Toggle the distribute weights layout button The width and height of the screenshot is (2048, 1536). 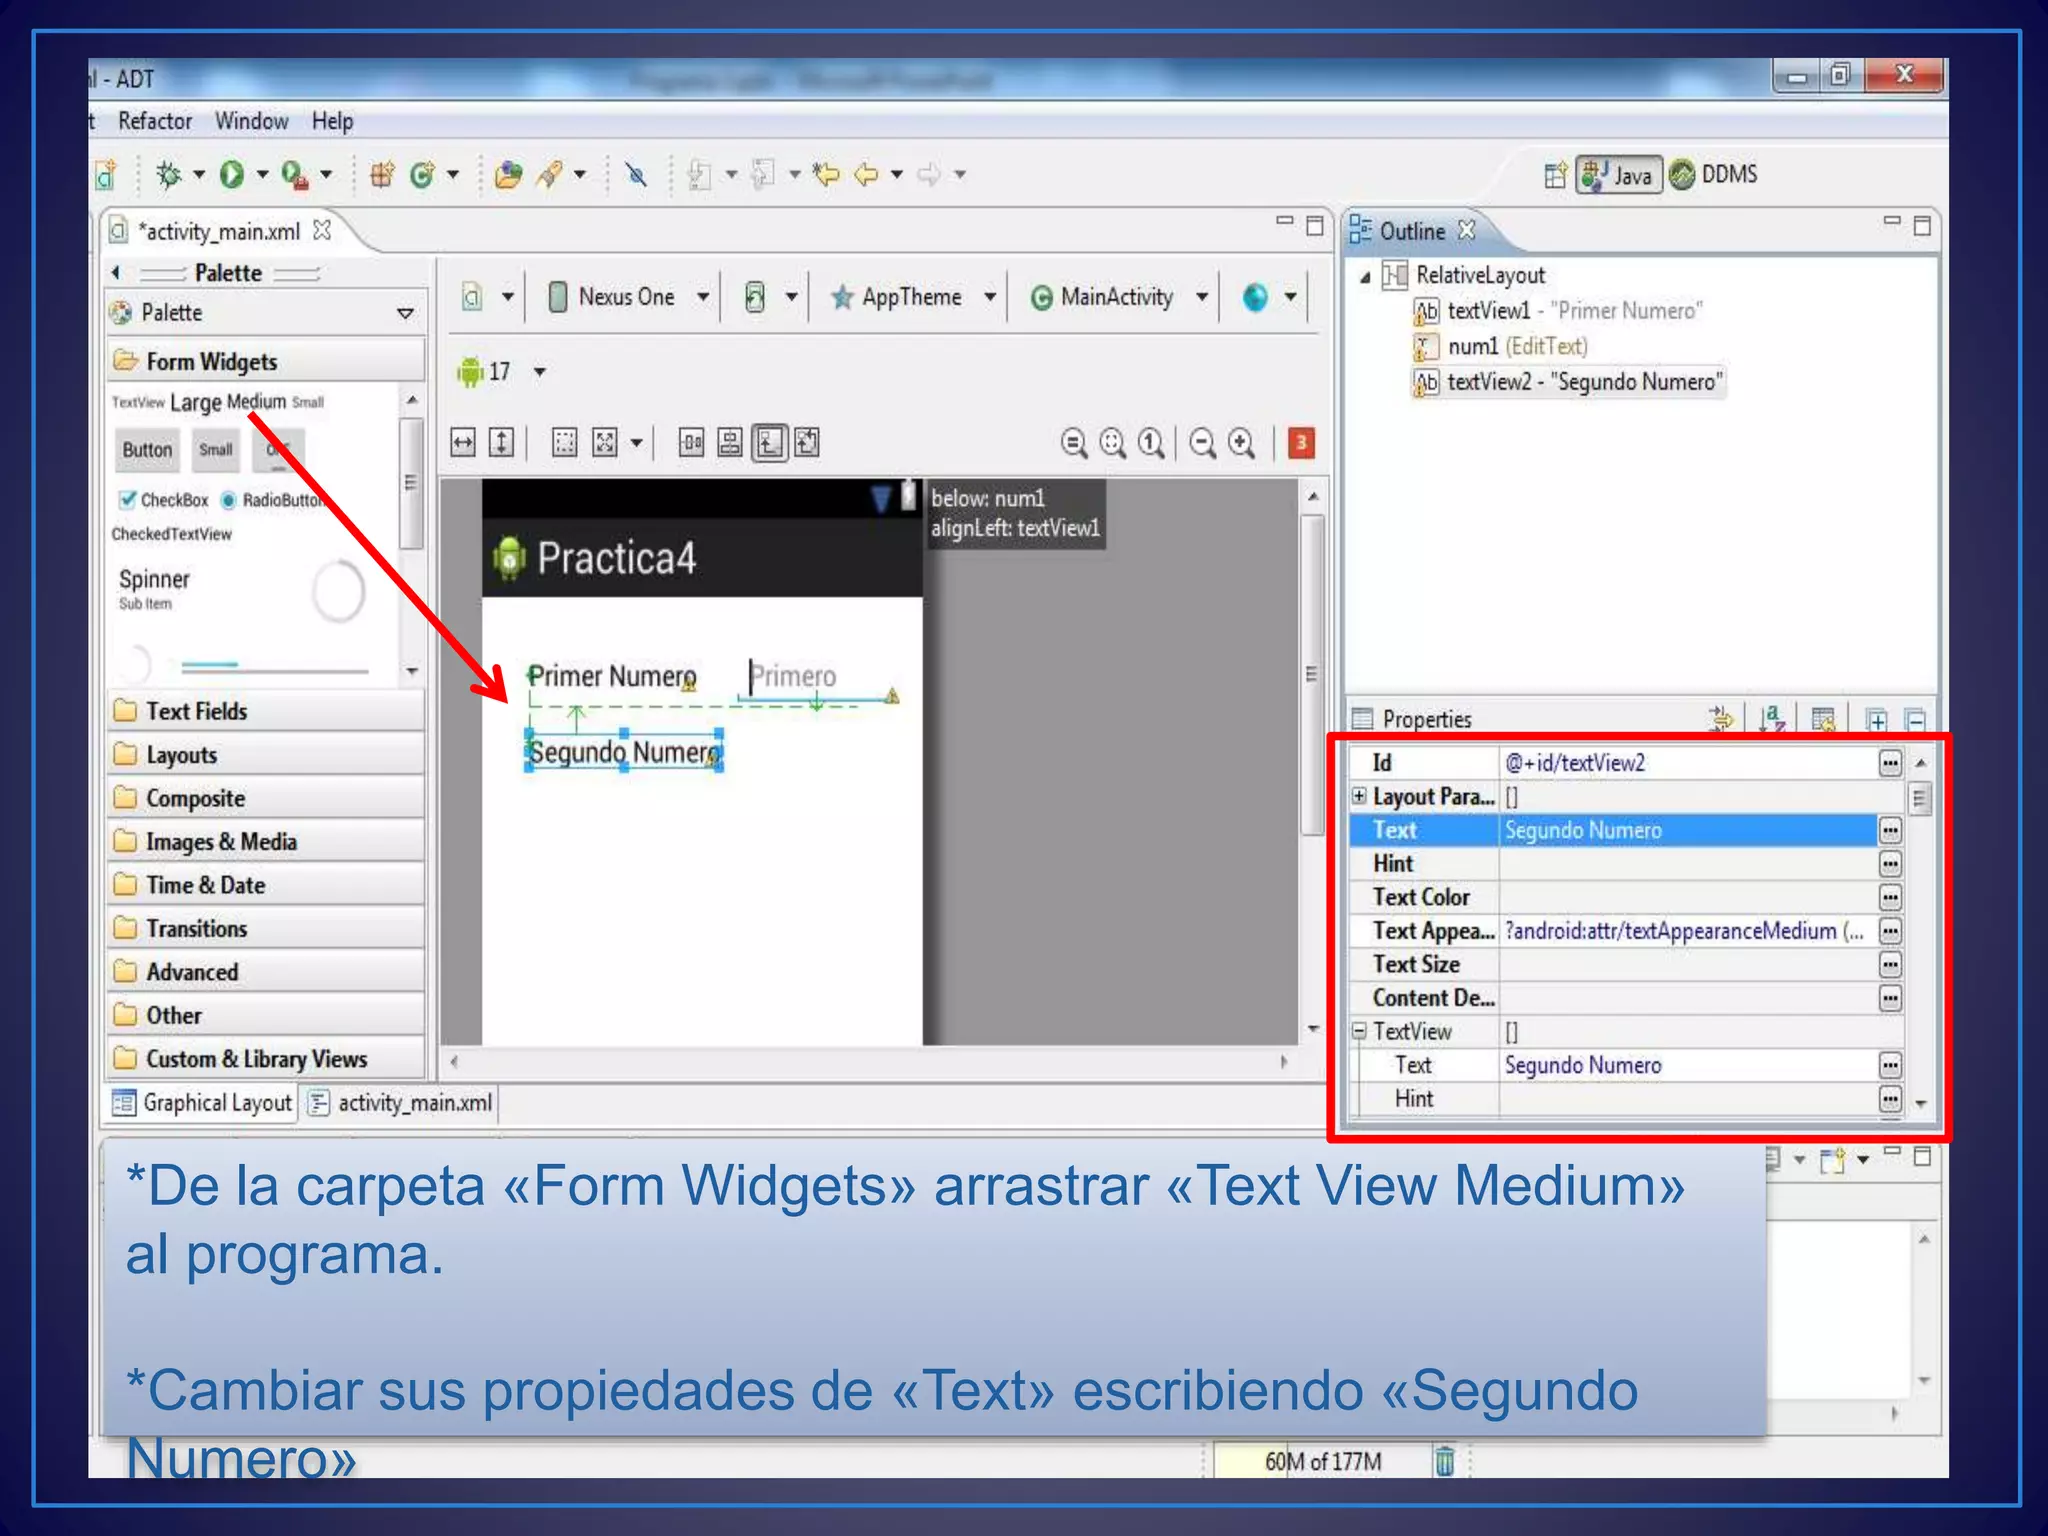coord(730,442)
